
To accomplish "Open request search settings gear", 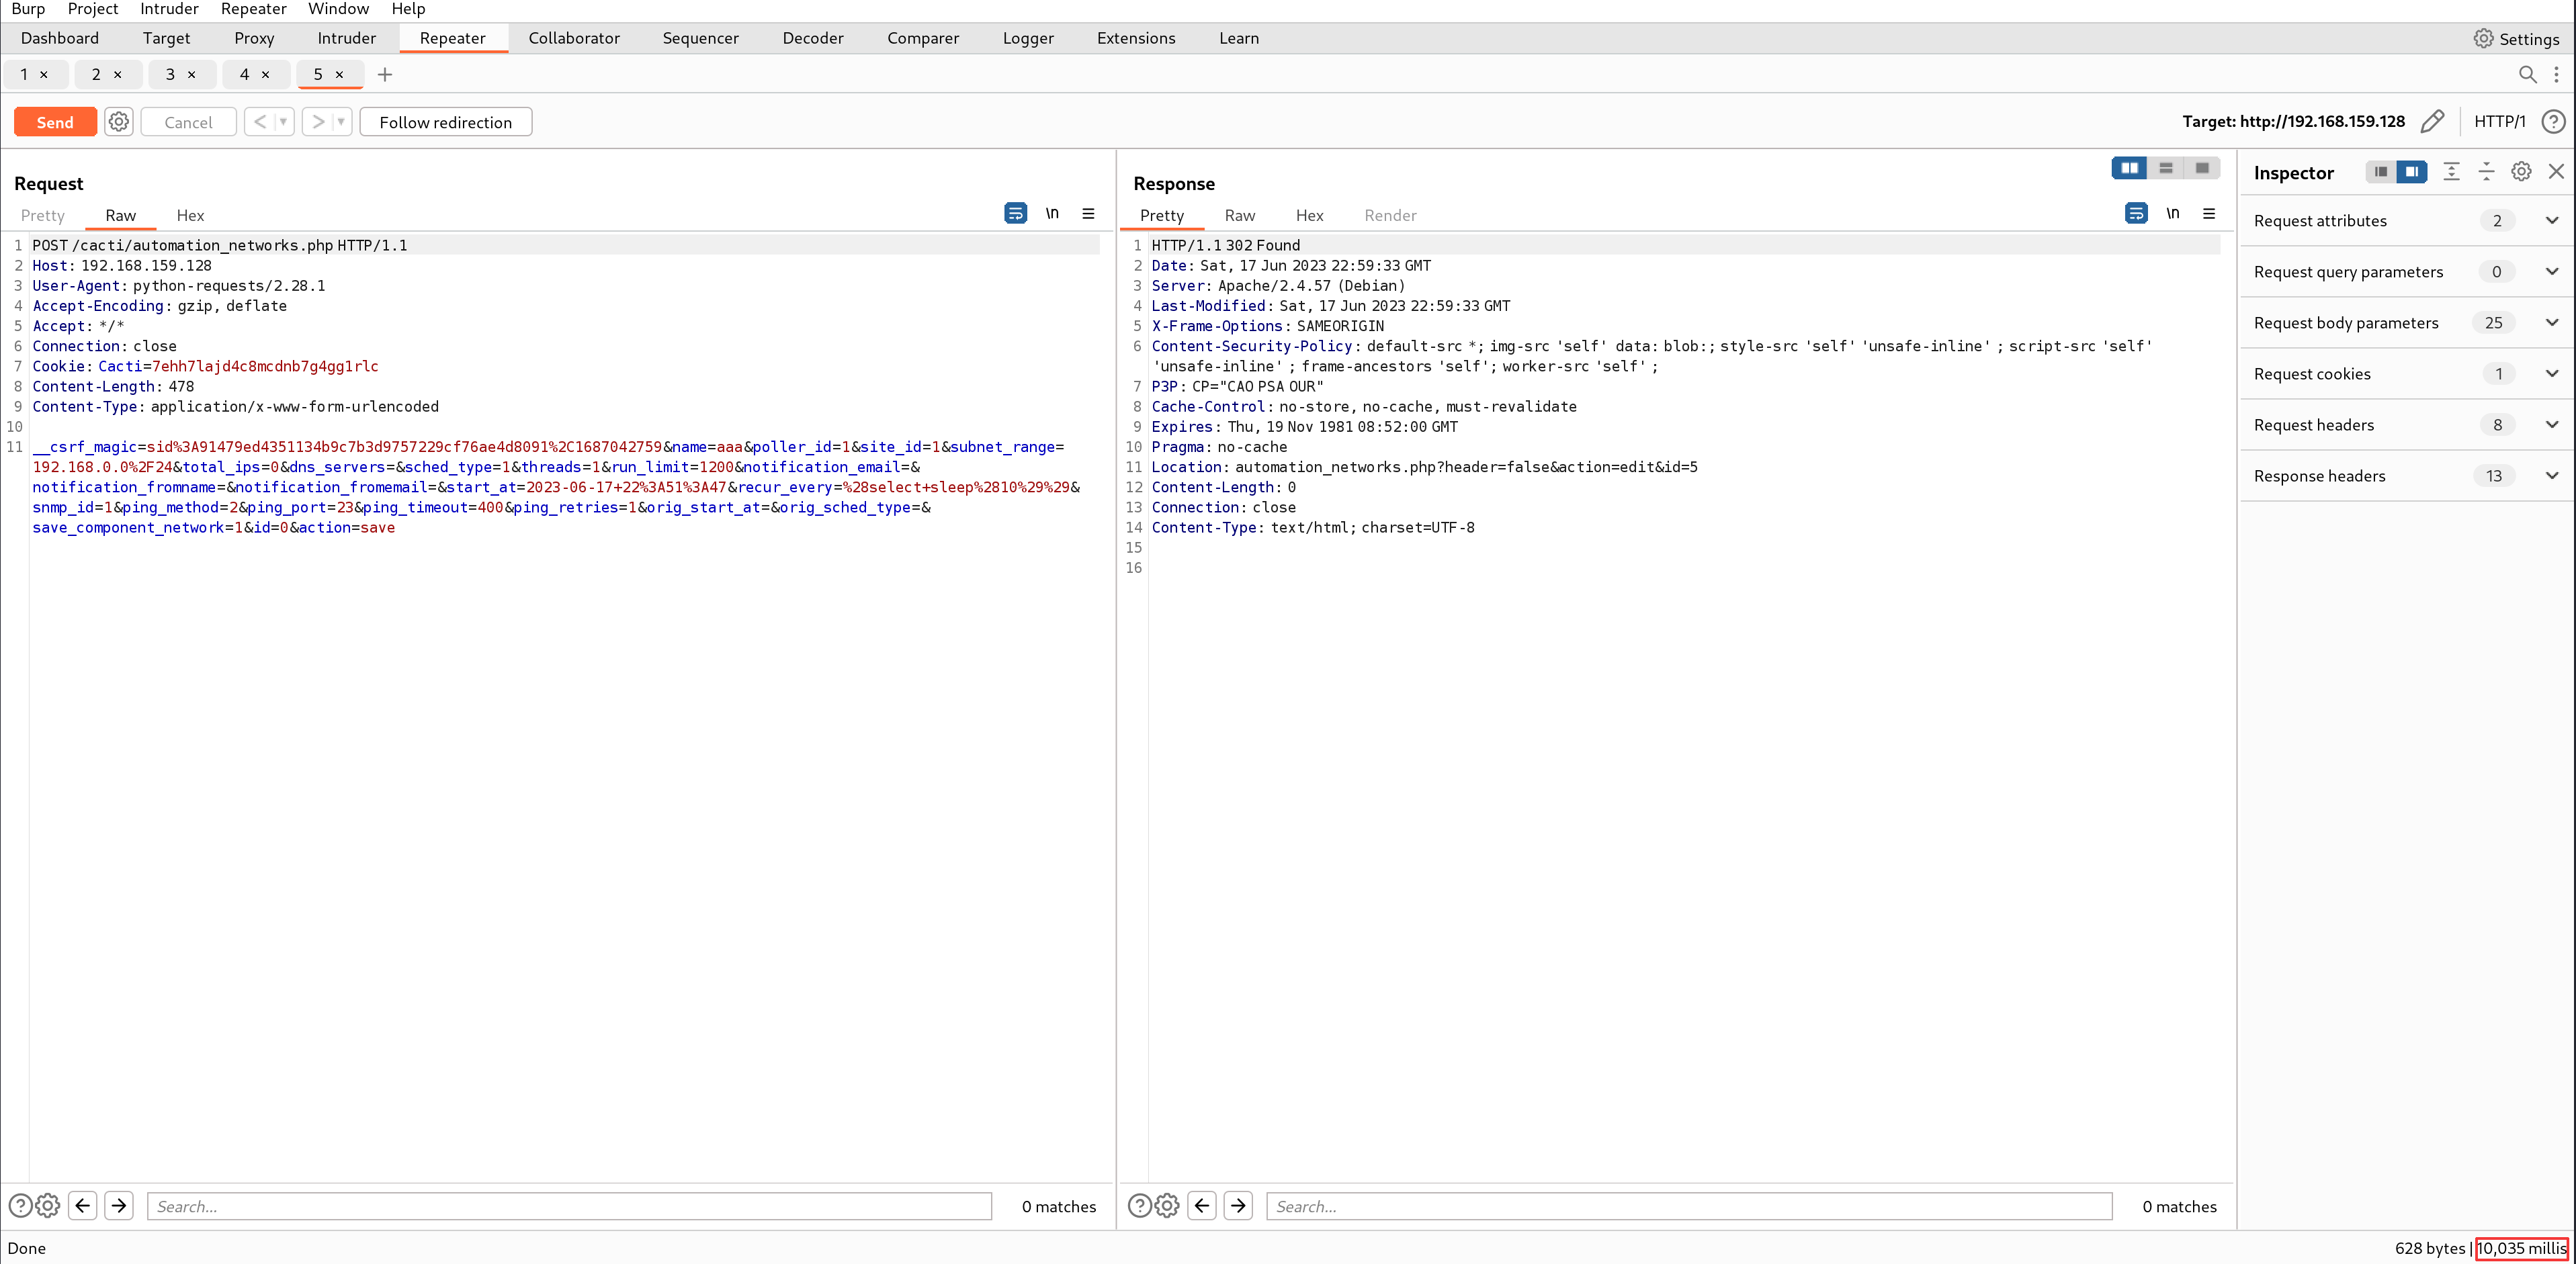I will tap(48, 1206).
